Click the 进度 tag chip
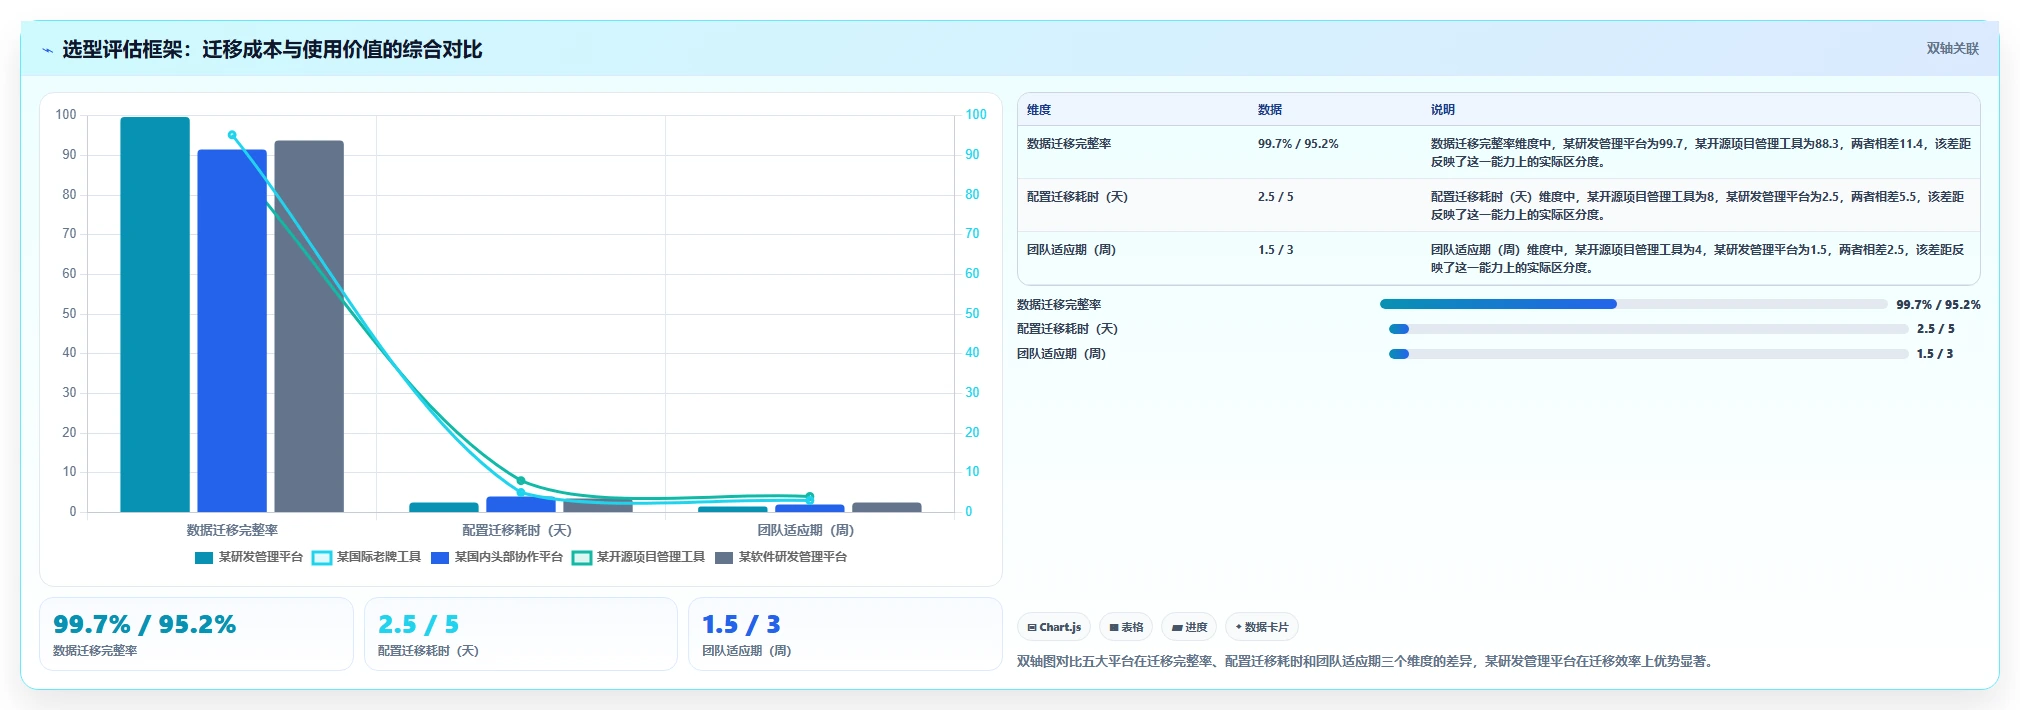The image size is (2020, 710). [1189, 627]
